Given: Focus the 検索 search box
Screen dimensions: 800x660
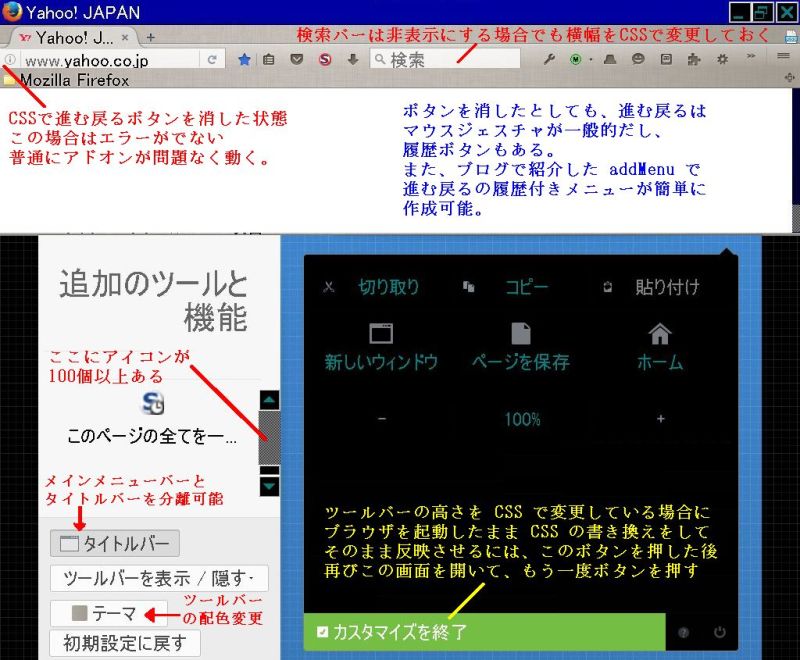Looking at the screenshot, I should pyautogui.click(x=445, y=60).
